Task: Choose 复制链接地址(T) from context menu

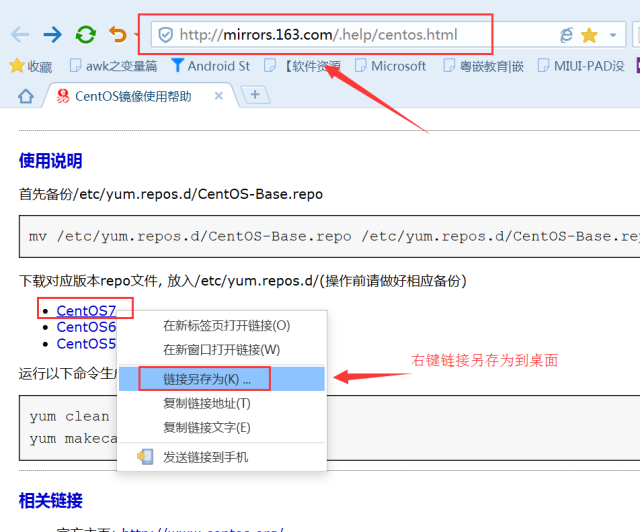Action: click(222, 404)
